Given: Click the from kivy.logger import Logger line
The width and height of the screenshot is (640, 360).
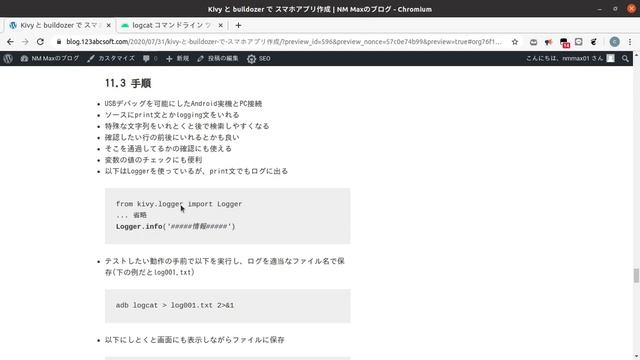Looking at the screenshot, I should tap(179, 204).
